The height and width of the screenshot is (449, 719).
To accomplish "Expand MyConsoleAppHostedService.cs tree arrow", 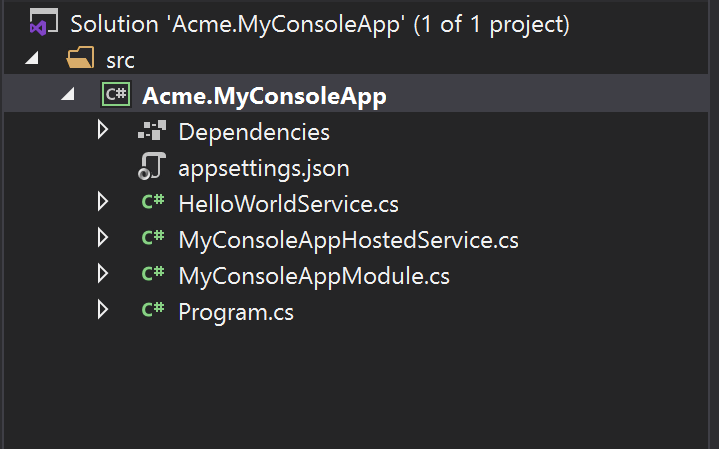I will pos(103,238).
